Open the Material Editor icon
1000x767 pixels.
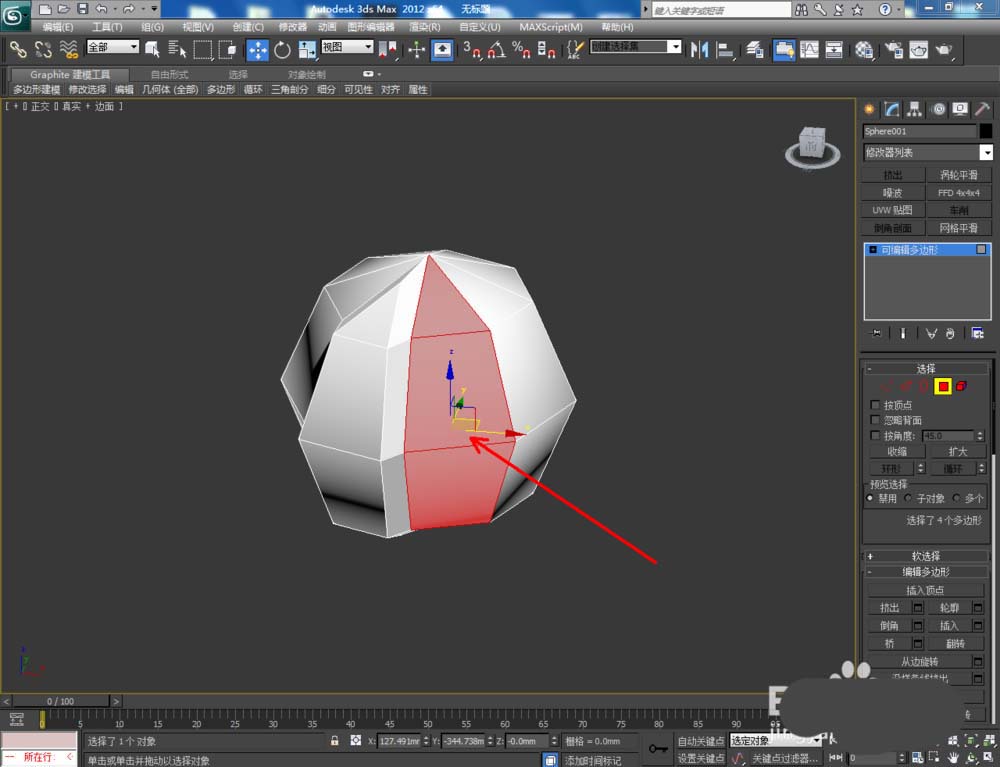864,49
